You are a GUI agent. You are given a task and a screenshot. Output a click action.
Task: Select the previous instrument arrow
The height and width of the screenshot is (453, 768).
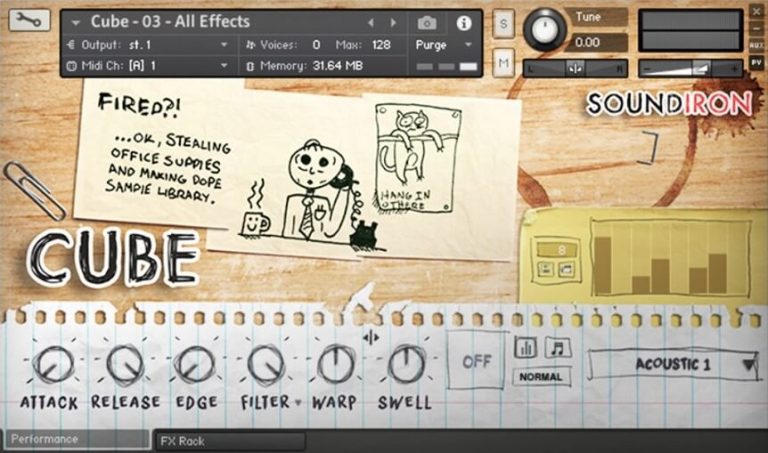coord(370,22)
